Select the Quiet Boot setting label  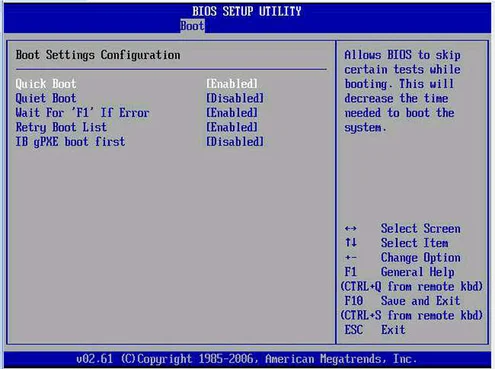click(x=46, y=98)
